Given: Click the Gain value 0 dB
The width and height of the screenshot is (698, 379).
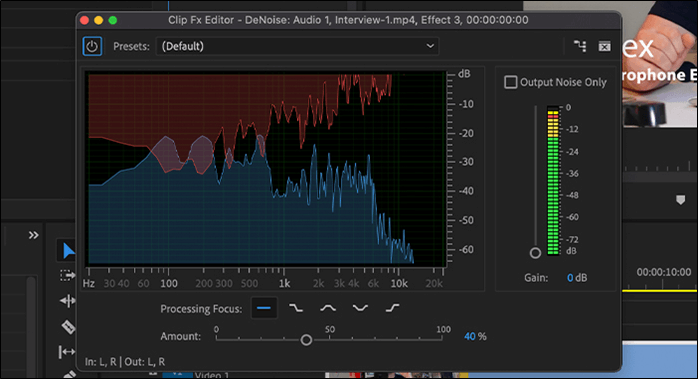Looking at the screenshot, I should [577, 278].
